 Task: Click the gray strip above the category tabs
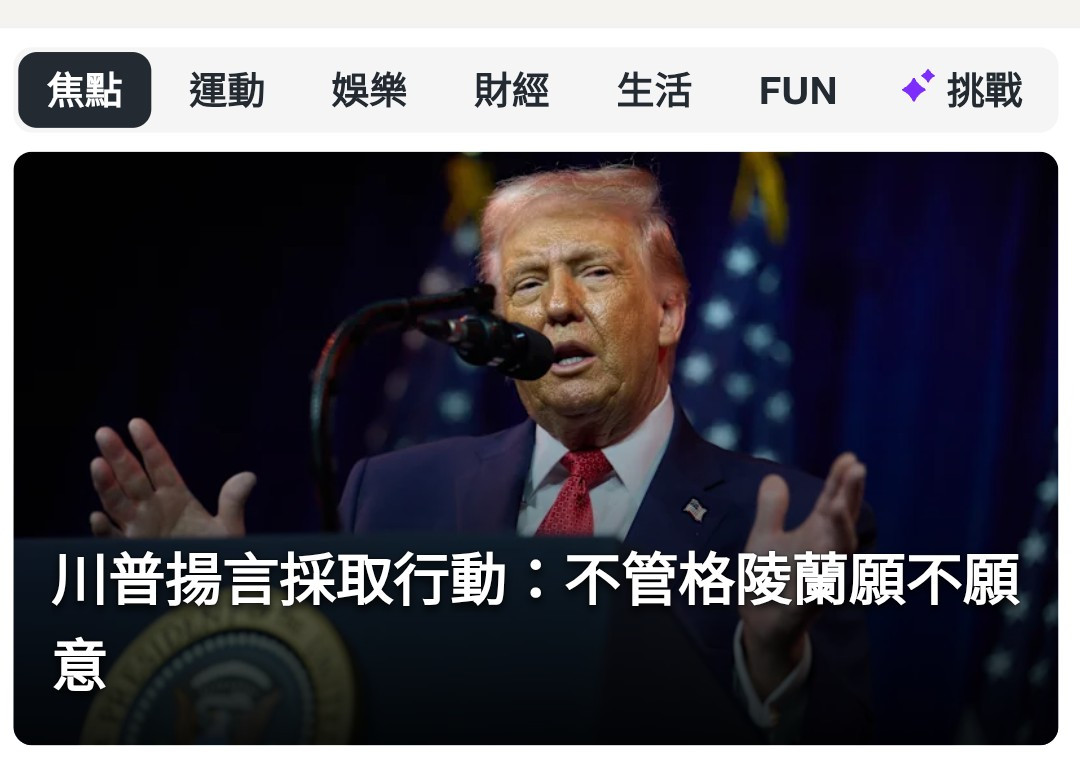point(540,14)
